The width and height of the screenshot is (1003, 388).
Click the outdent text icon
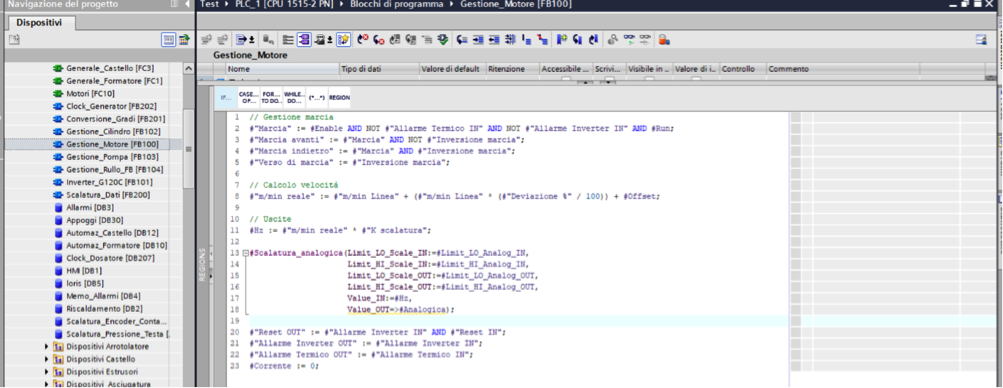click(x=494, y=40)
